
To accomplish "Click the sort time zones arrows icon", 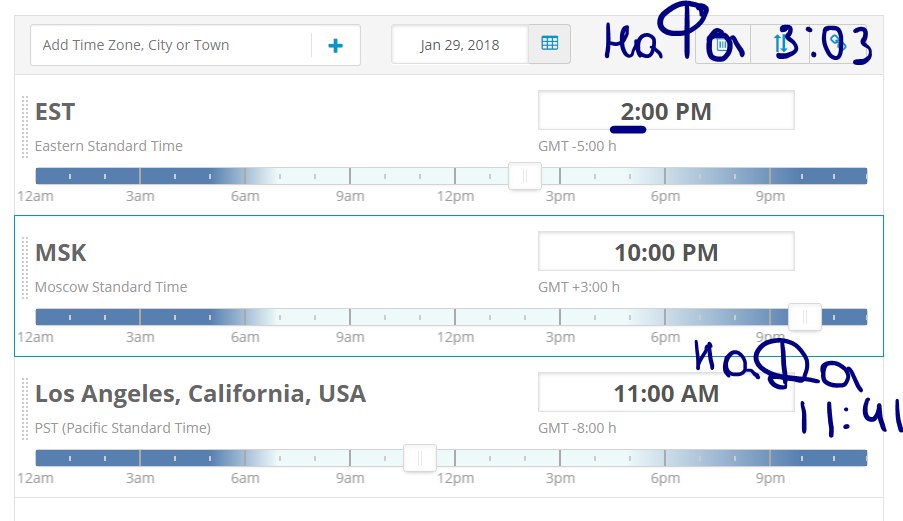I will pos(781,44).
